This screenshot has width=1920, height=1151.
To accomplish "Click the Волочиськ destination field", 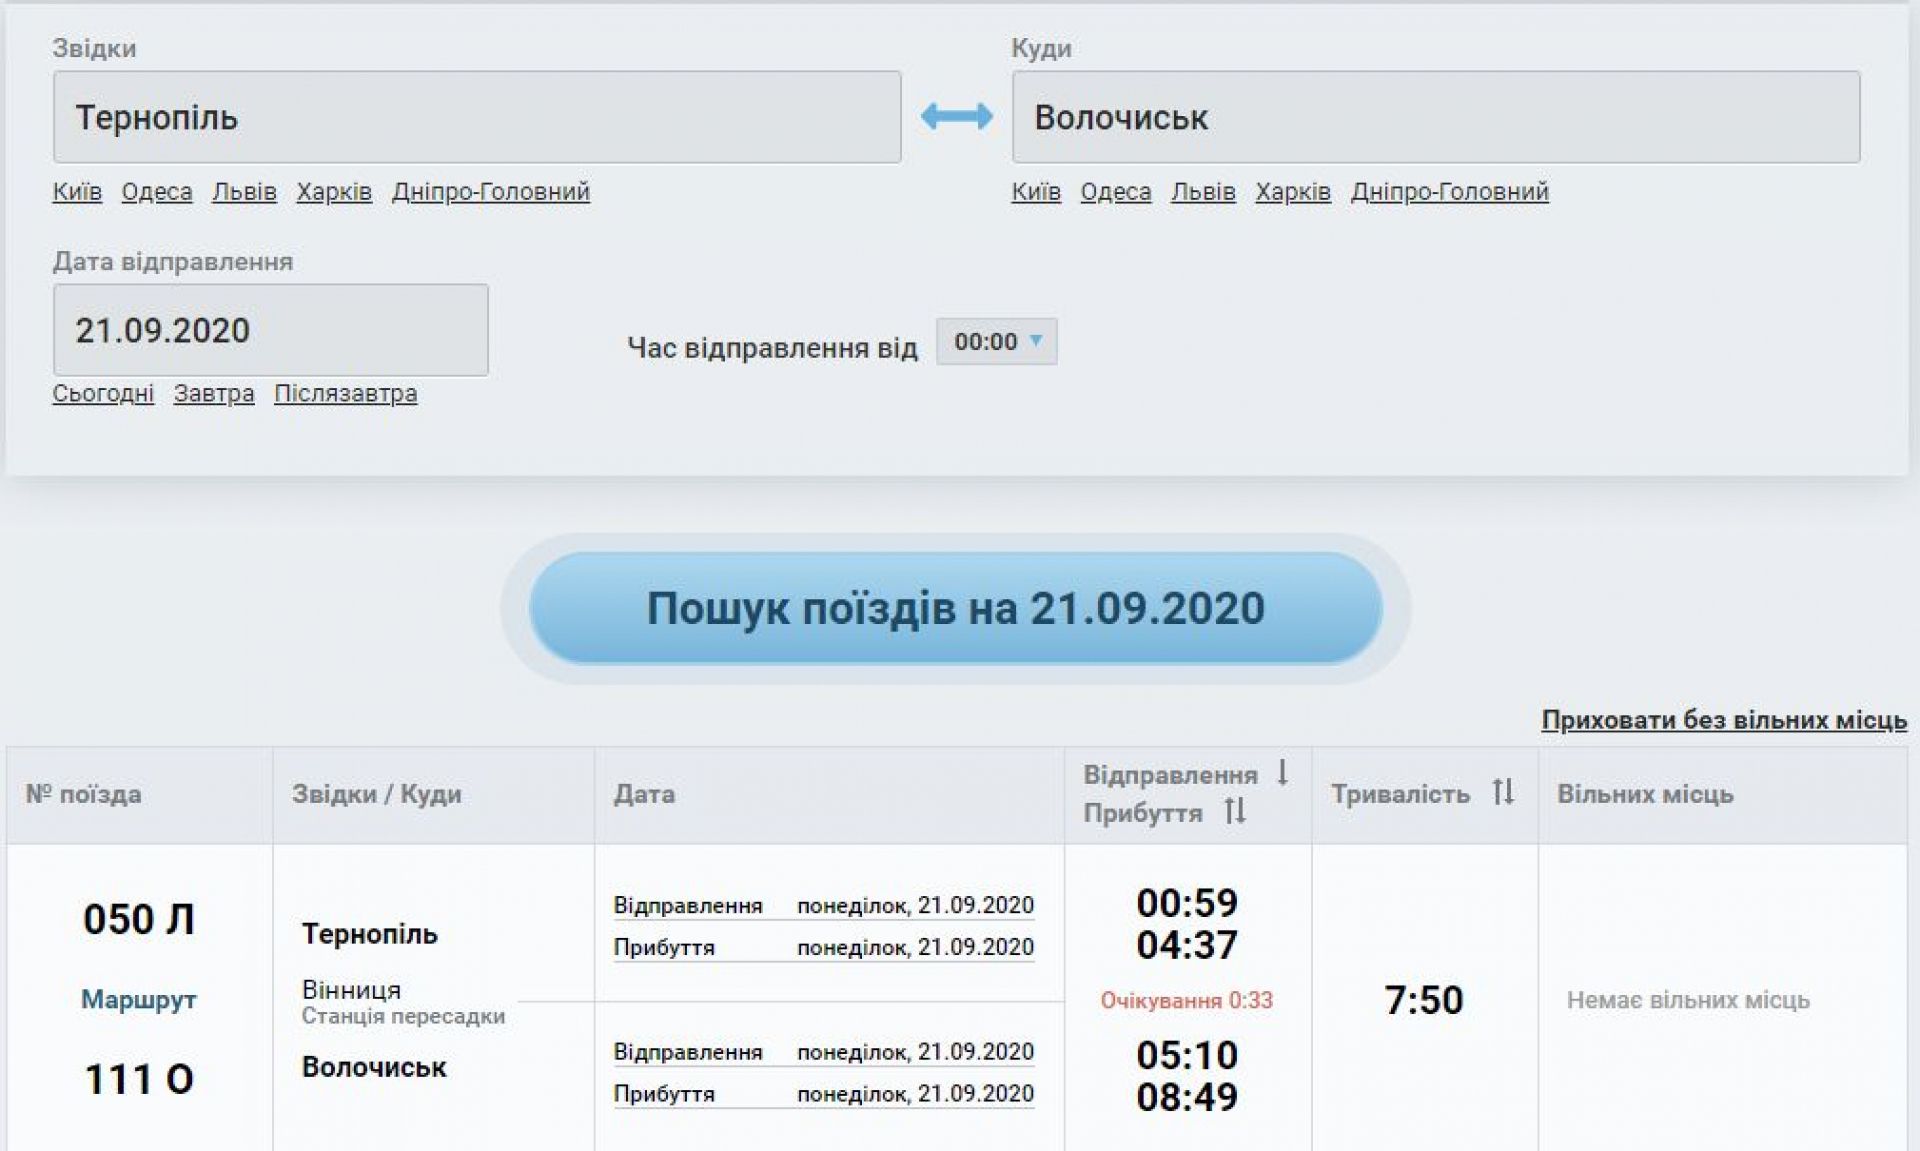I will 1435,117.
